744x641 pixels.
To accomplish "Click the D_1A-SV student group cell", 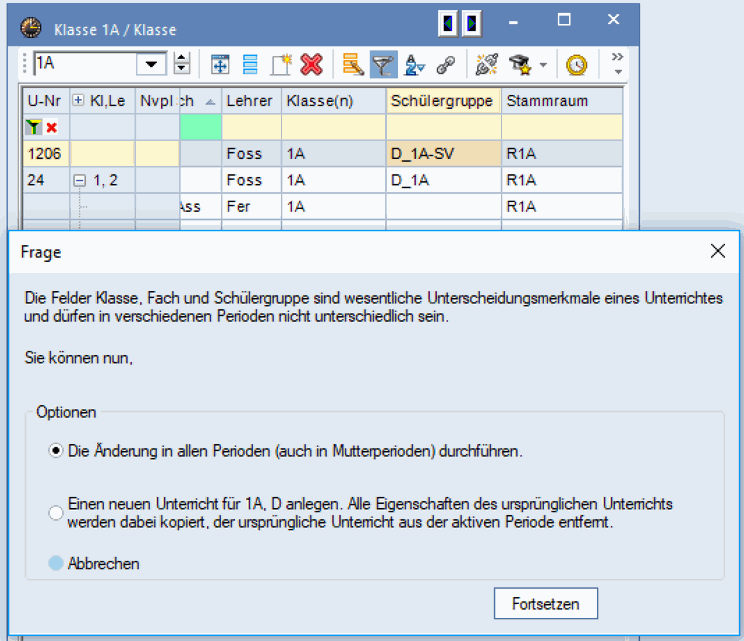I will pyautogui.click(x=443, y=154).
